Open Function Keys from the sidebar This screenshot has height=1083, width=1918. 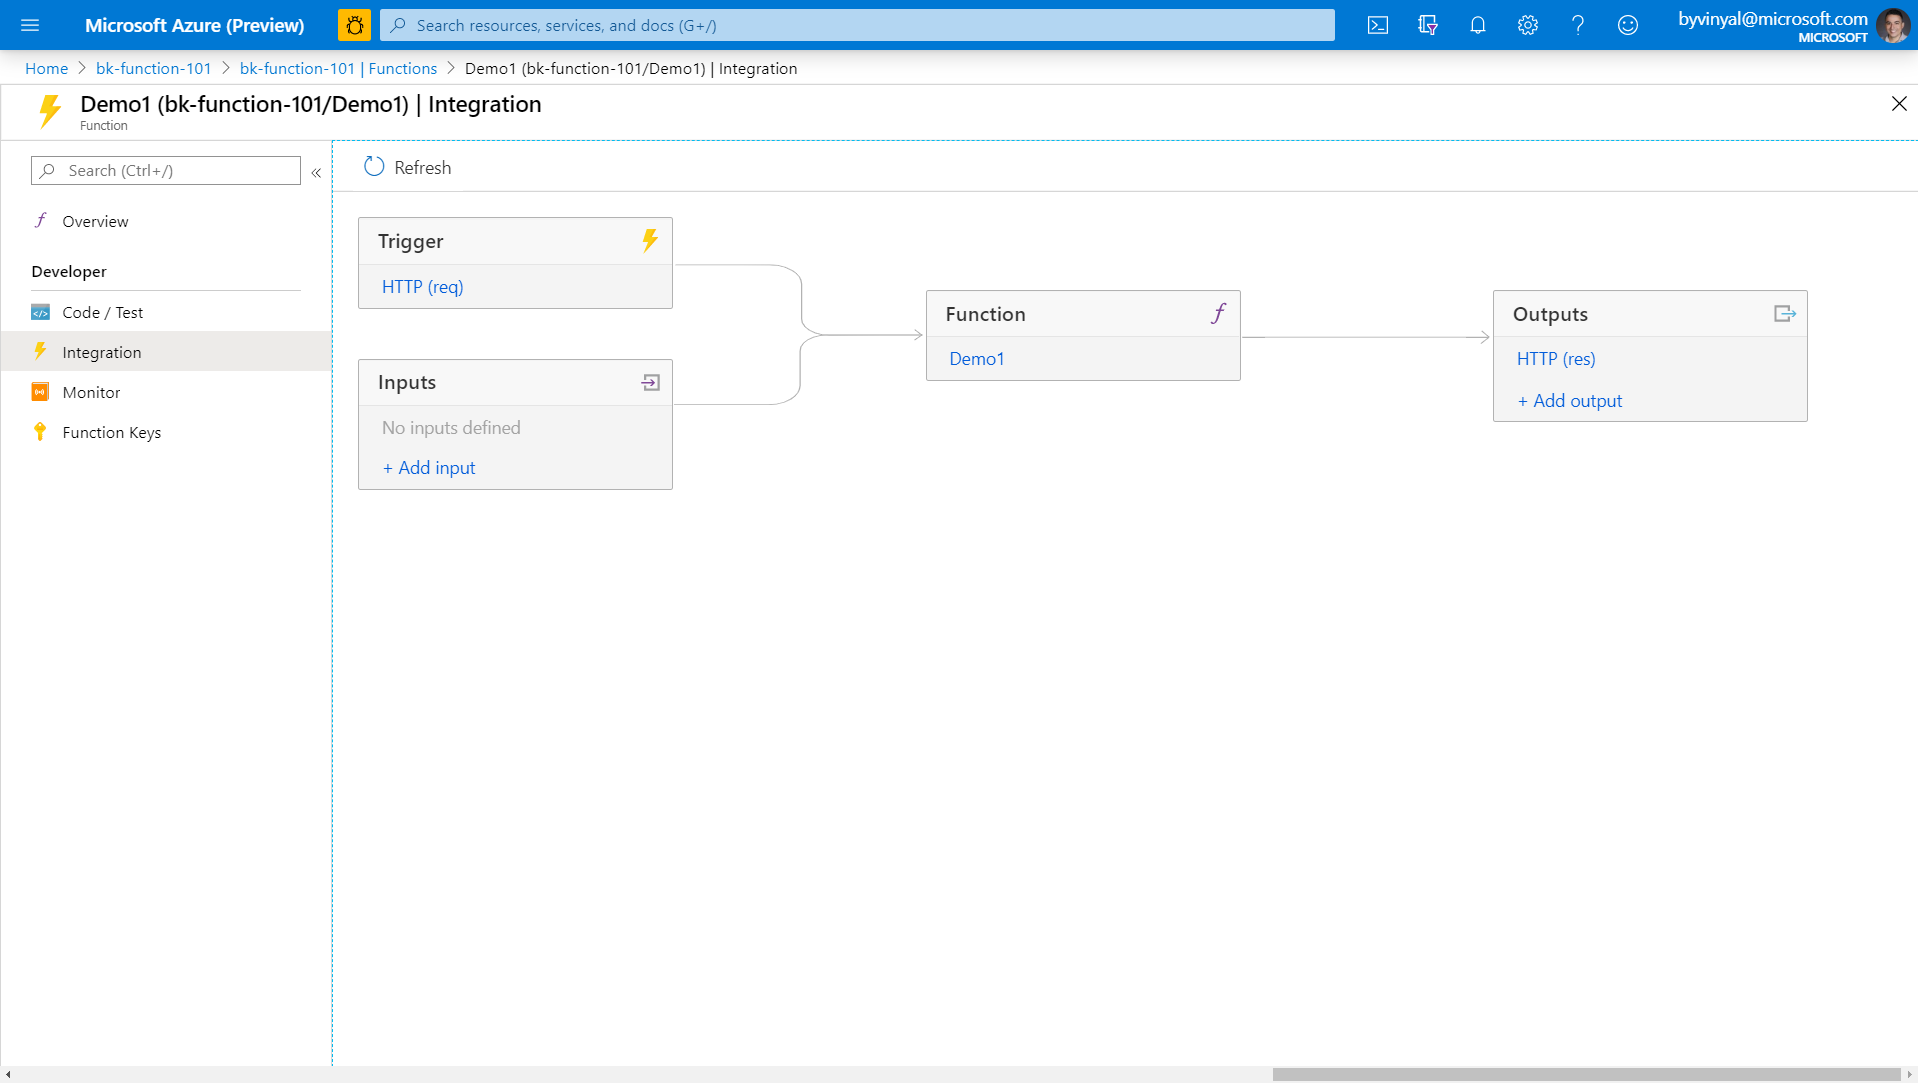point(111,432)
